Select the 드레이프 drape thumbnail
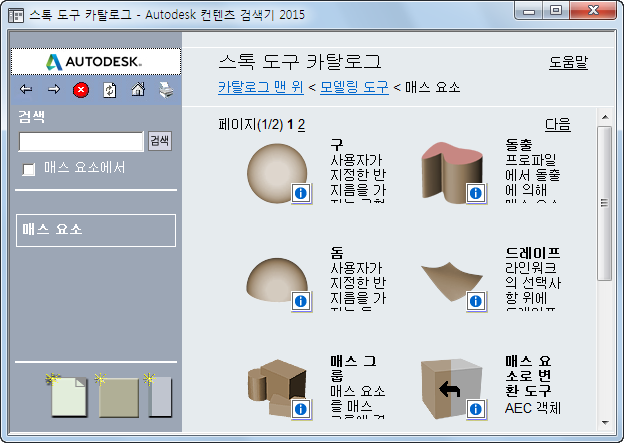The height and width of the screenshot is (443, 624). click(x=452, y=282)
